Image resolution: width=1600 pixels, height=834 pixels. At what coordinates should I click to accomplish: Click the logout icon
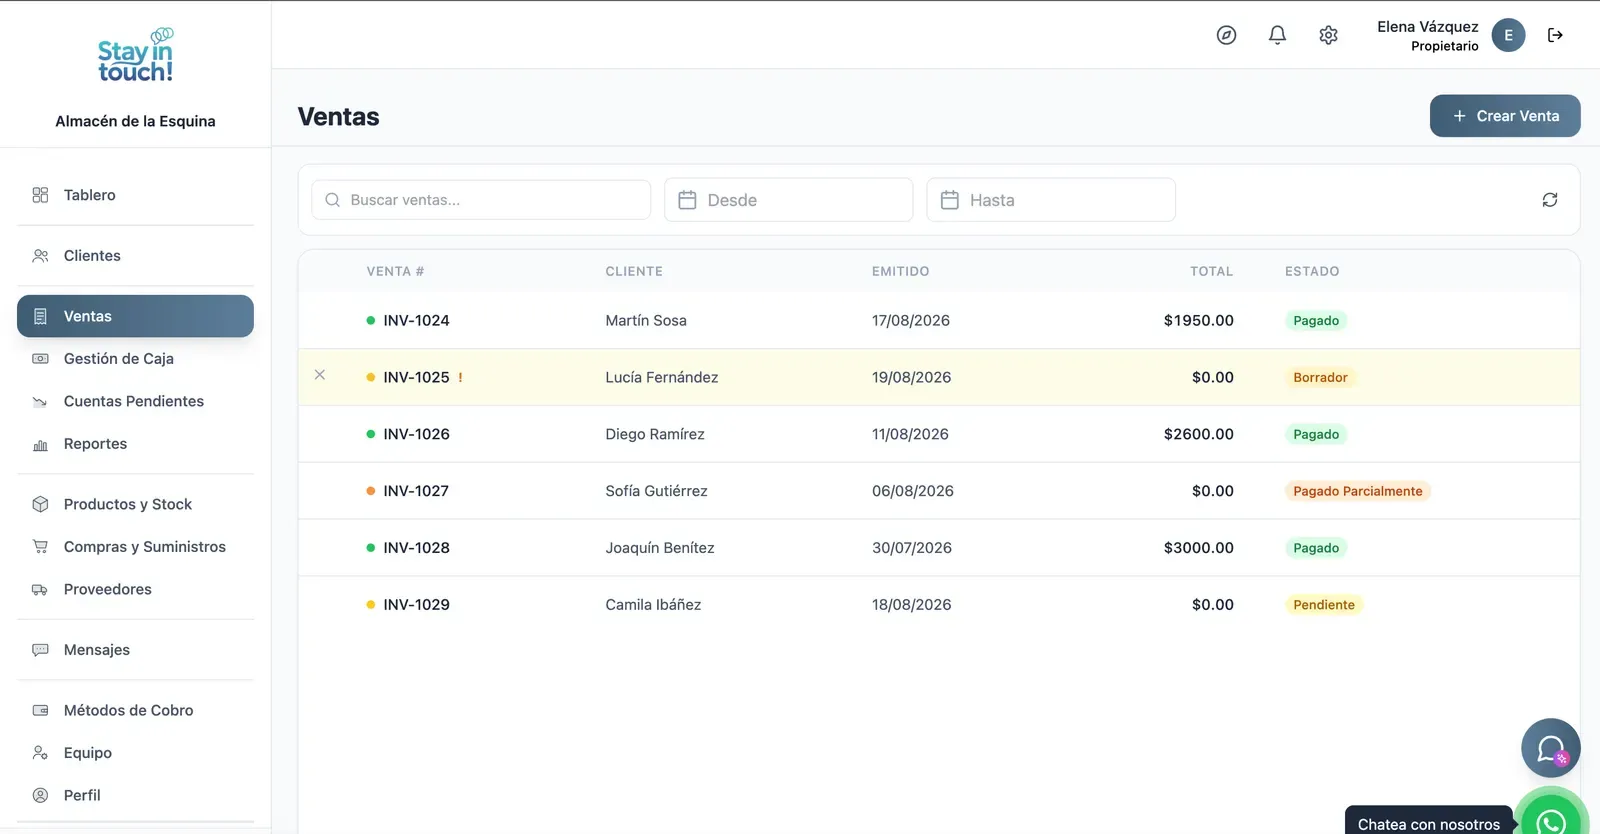click(x=1555, y=35)
